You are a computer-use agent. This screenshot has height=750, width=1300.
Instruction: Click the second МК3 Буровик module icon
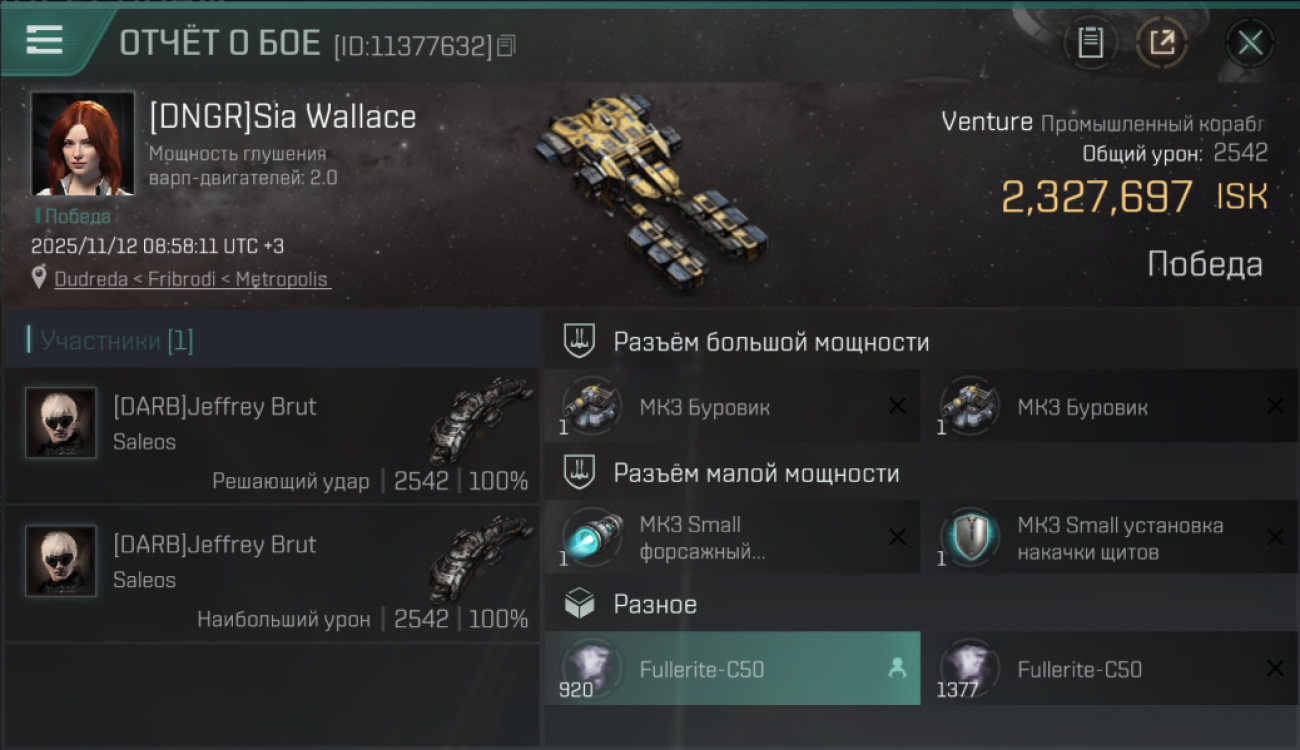969,406
